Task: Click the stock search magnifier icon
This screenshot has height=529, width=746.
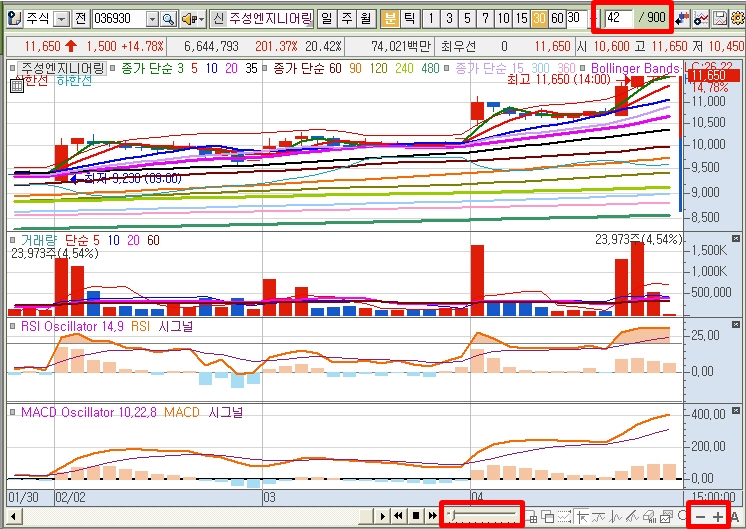Action: (168, 19)
